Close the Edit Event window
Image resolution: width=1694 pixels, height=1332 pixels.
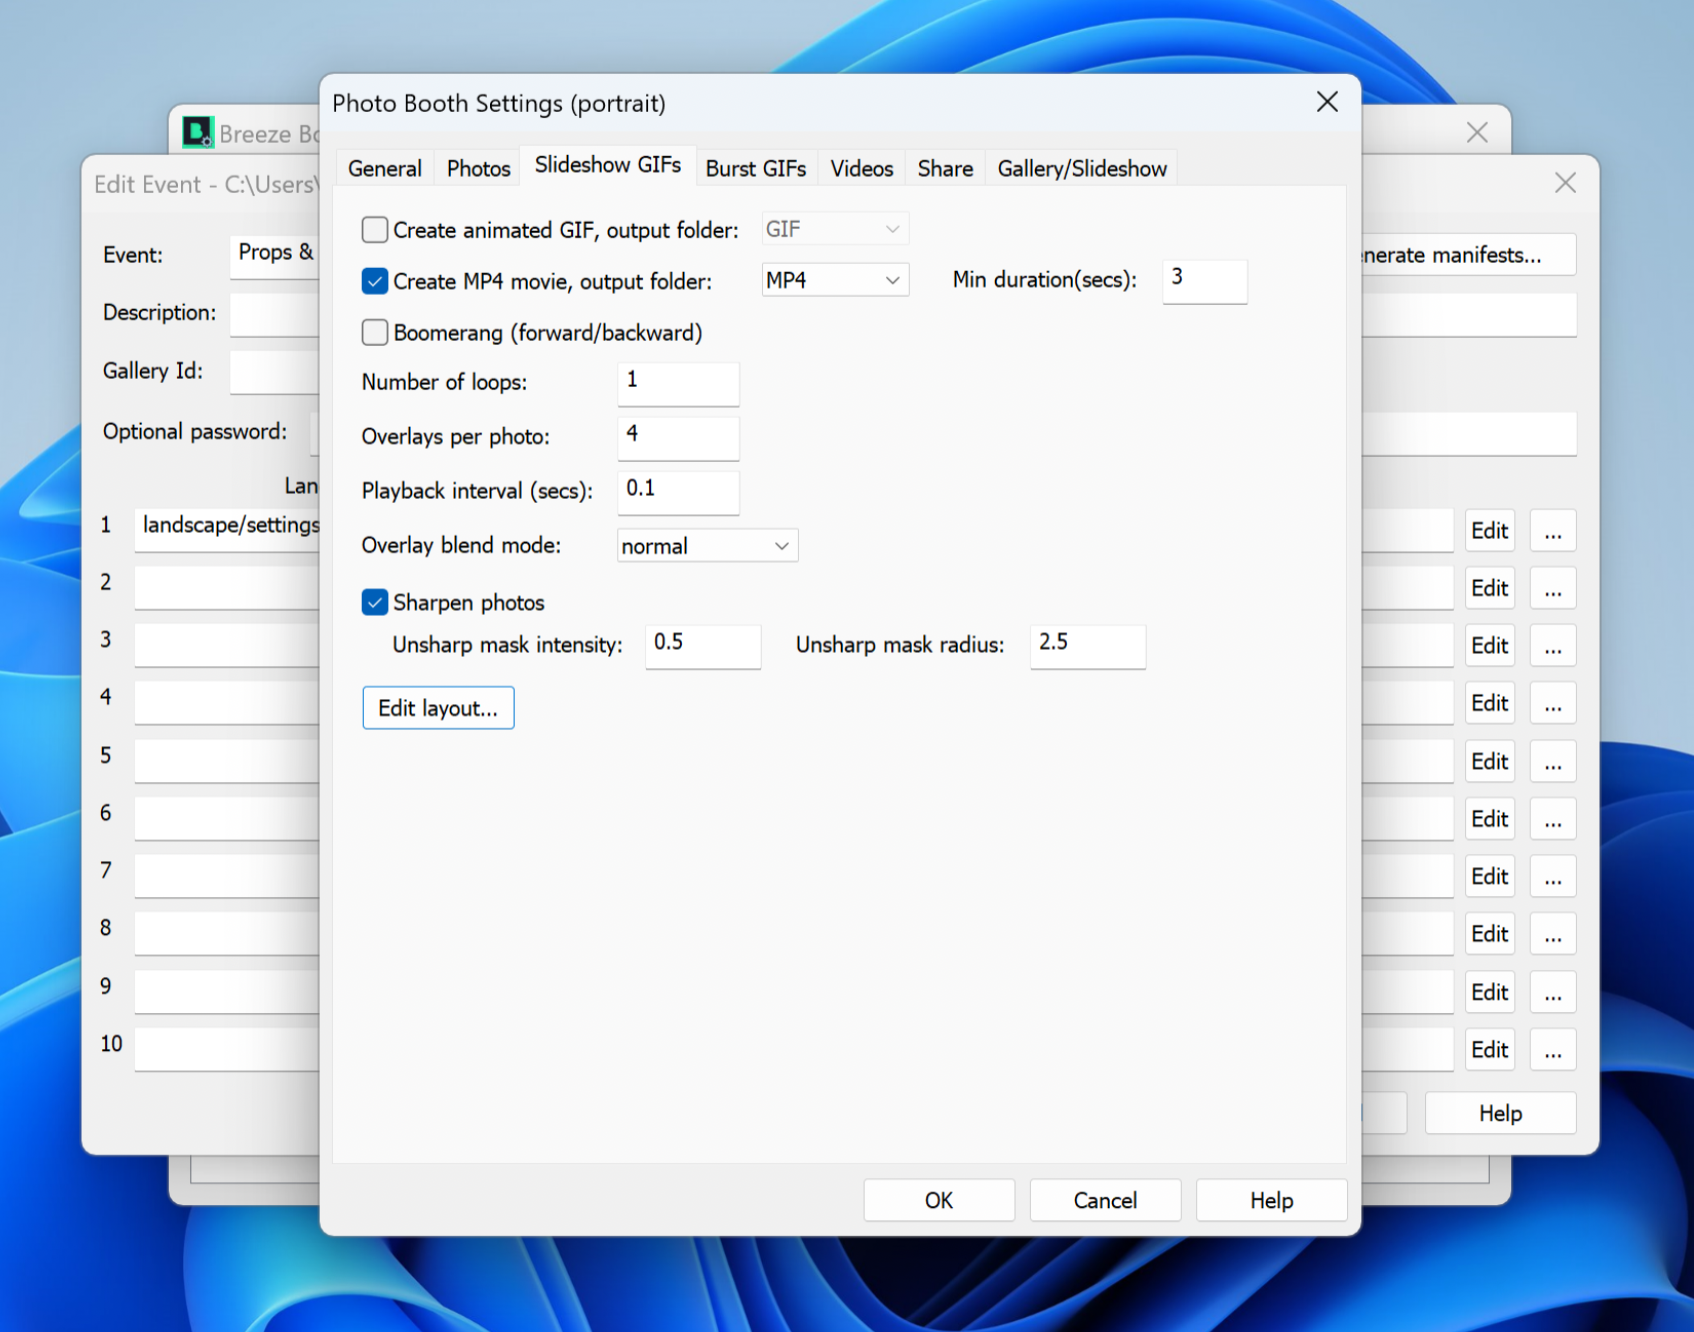(x=1564, y=183)
